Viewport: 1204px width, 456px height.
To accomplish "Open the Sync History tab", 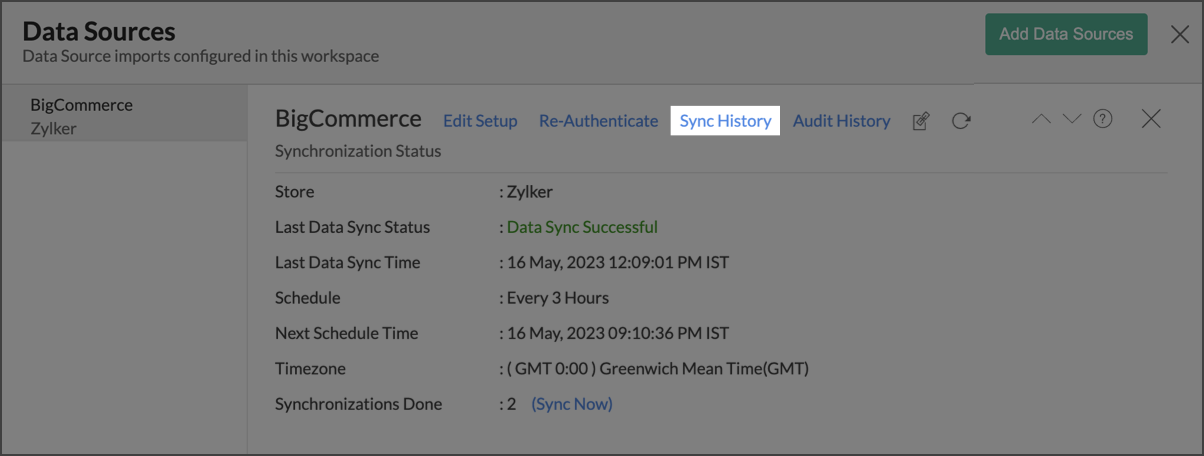I will point(725,121).
